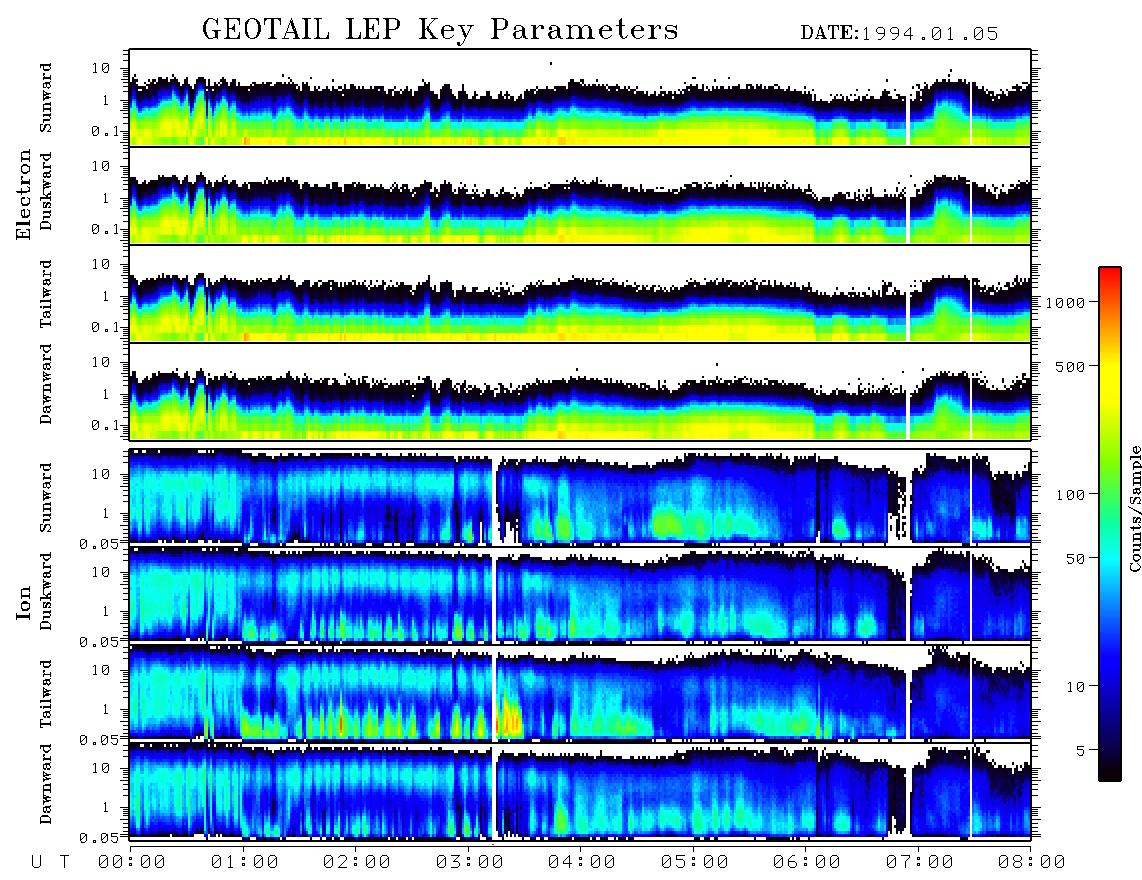
Task: Click the 03:00 time axis label
Action: [469, 862]
